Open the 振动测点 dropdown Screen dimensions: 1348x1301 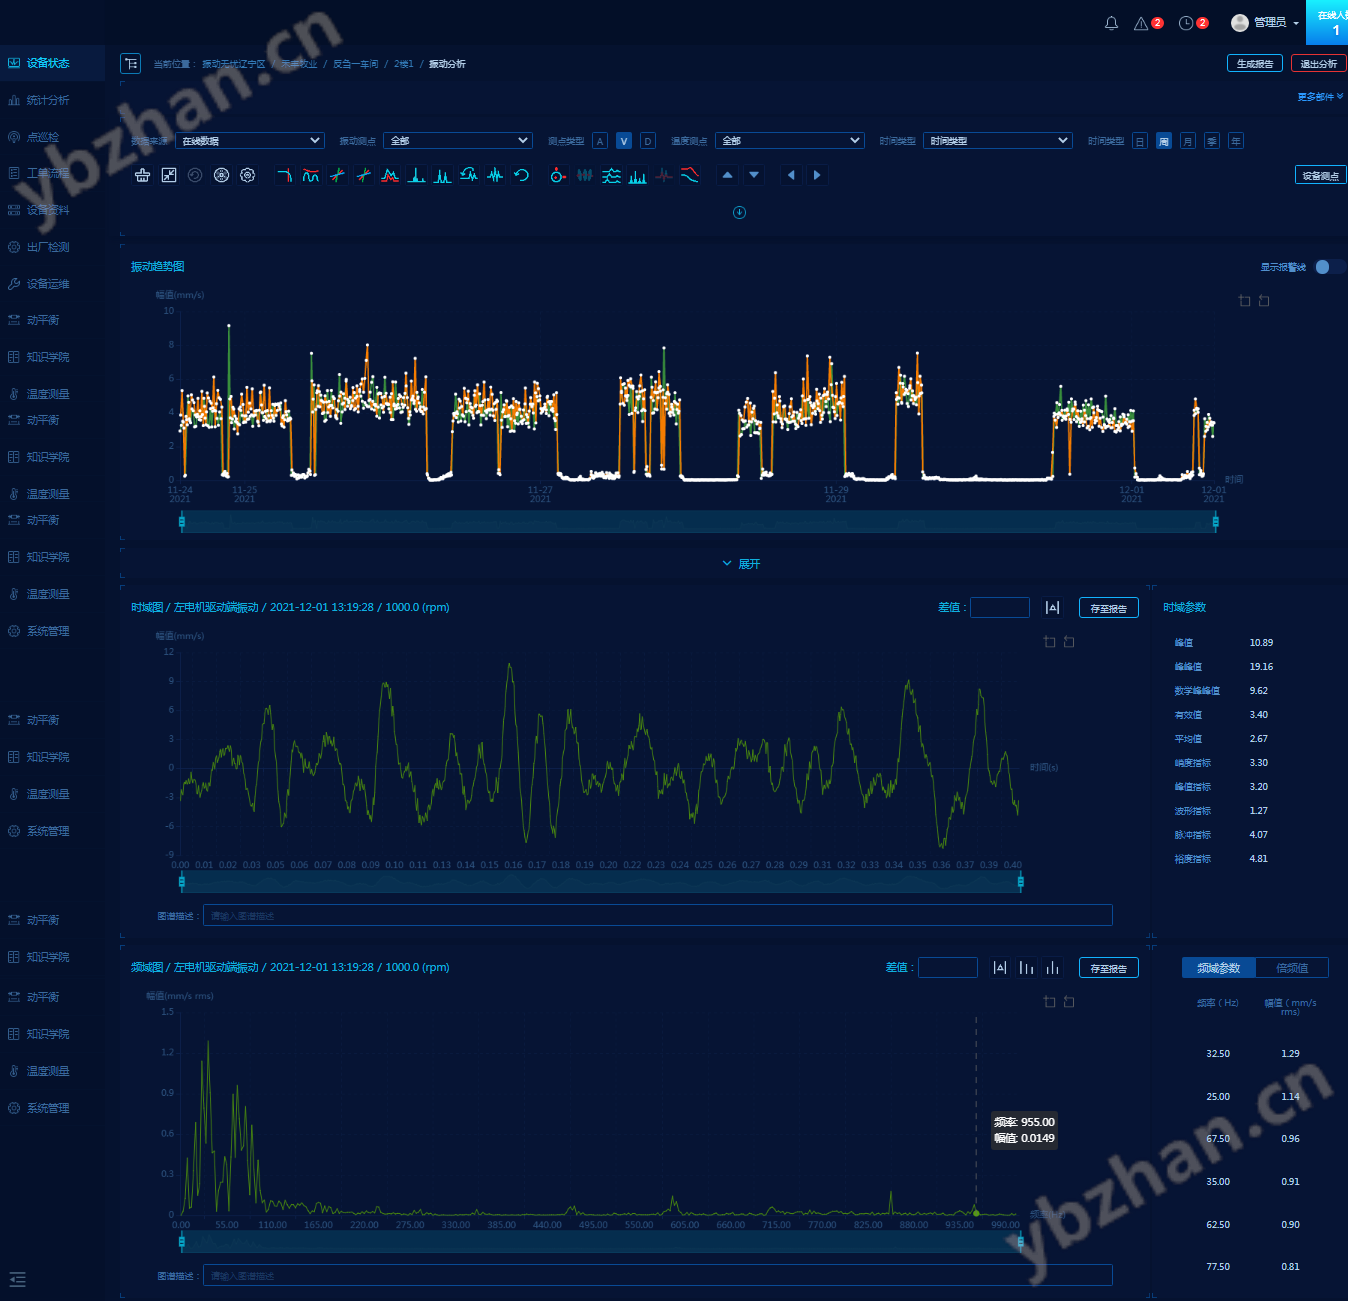[x=457, y=141]
